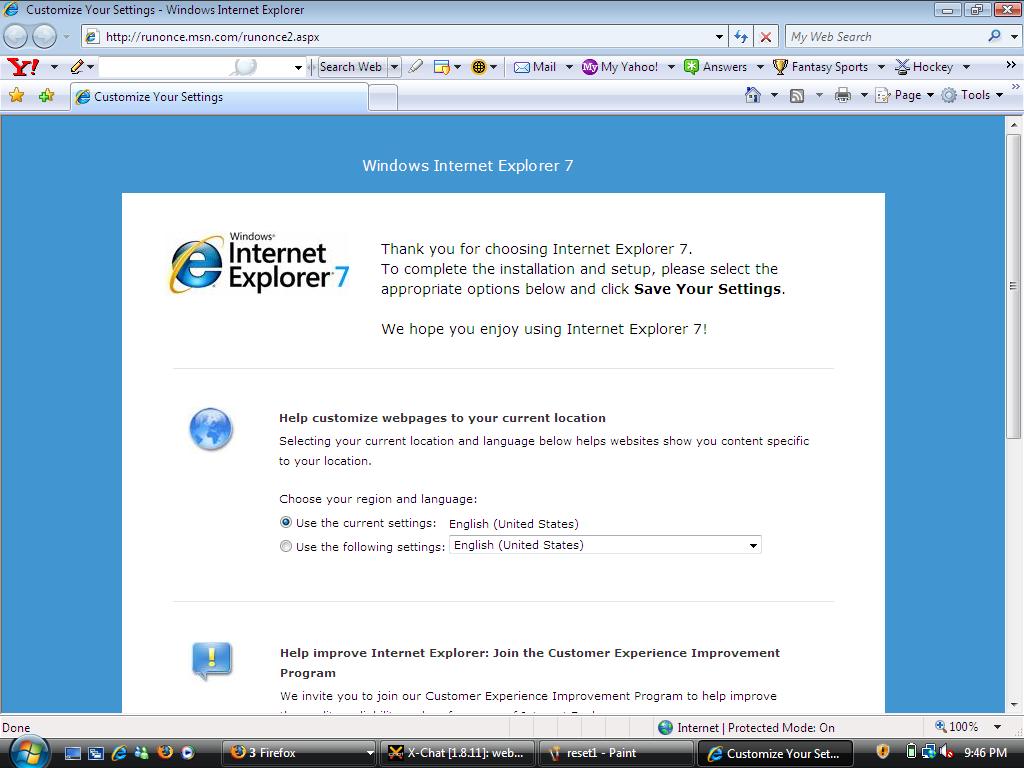The height and width of the screenshot is (768, 1024).
Task: Switch to X-Chat taskbar window
Action: pos(457,753)
